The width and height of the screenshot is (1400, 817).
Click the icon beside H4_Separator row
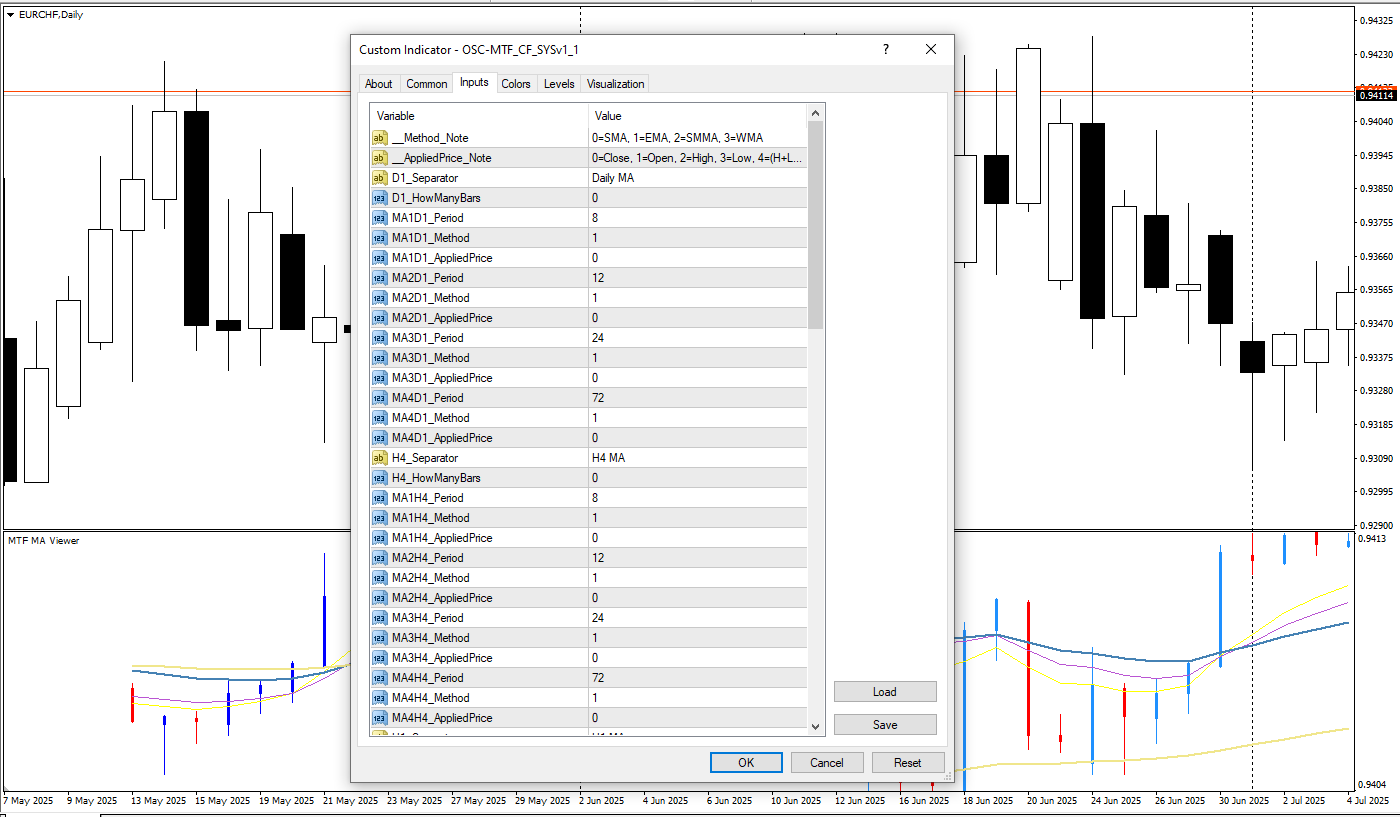[x=379, y=458]
